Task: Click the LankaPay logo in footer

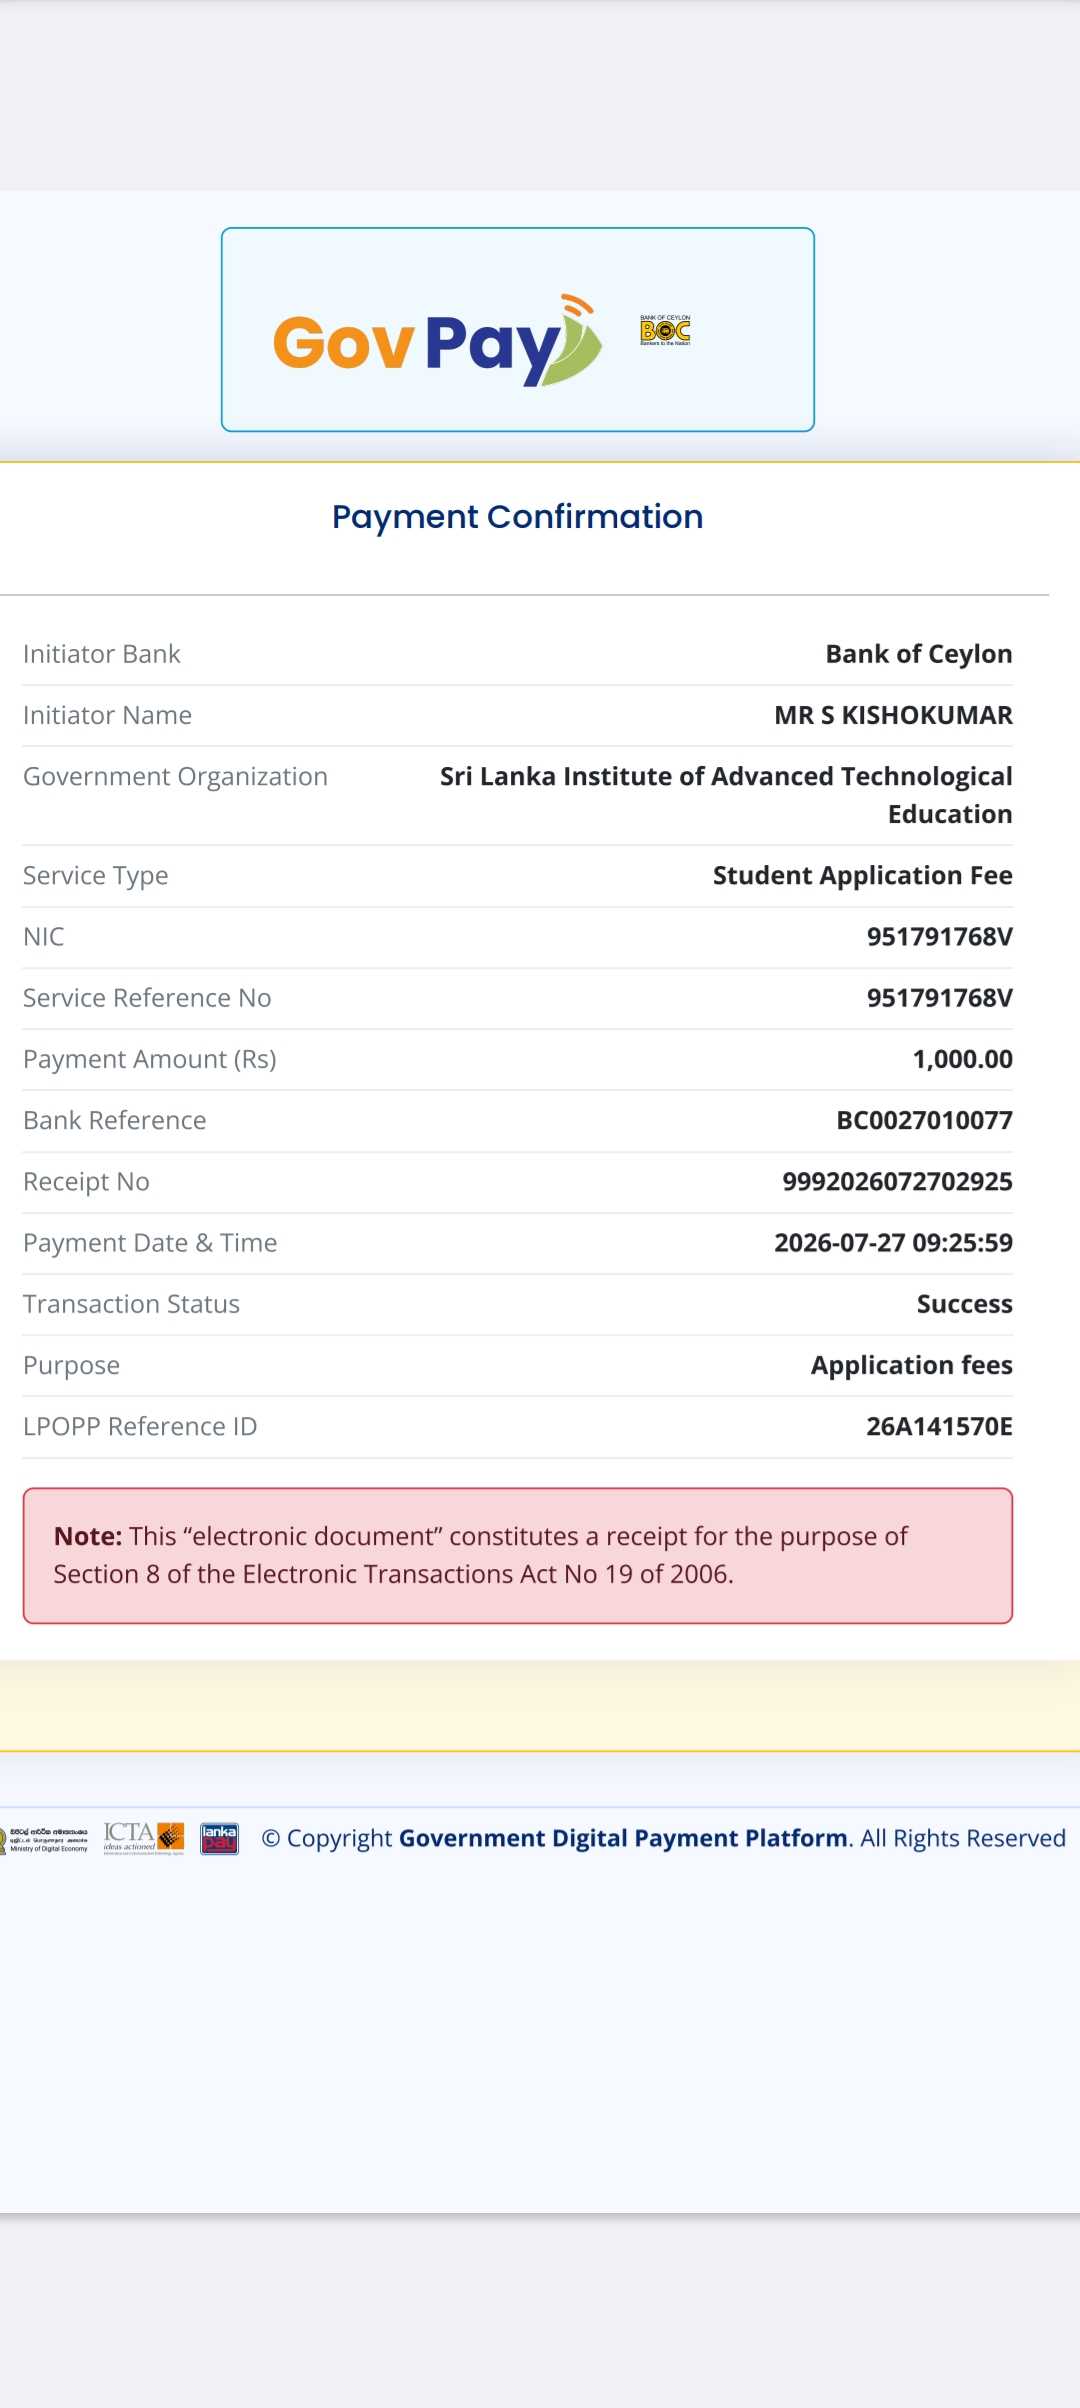Action: [219, 1838]
